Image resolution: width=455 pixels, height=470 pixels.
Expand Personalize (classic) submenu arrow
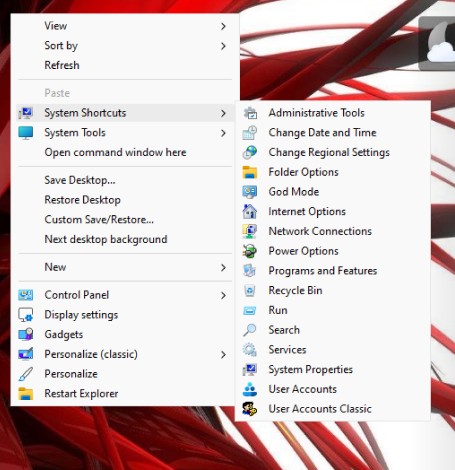[223, 354]
